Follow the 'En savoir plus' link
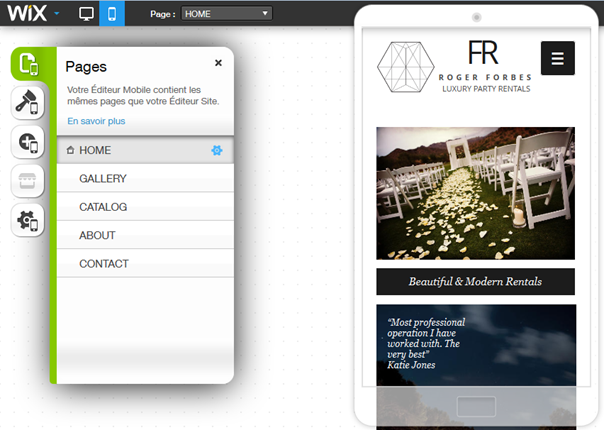Image resolution: width=604 pixels, height=430 pixels. 96,121
